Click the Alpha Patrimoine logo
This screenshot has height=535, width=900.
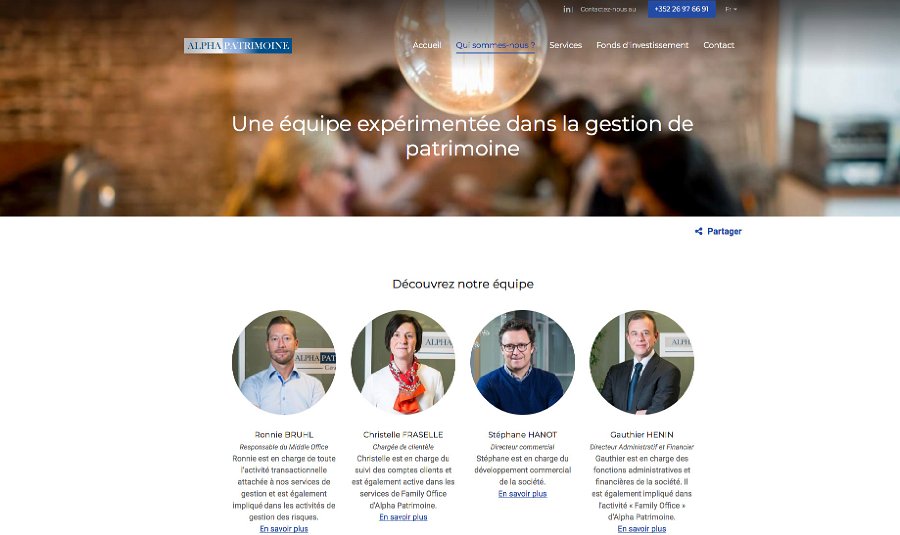238,46
